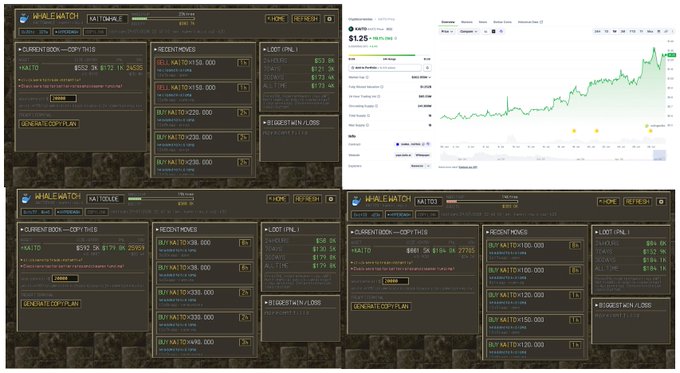The width and height of the screenshot is (680, 373).
Task: Select the Max chart range
Action: [x=650, y=32]
